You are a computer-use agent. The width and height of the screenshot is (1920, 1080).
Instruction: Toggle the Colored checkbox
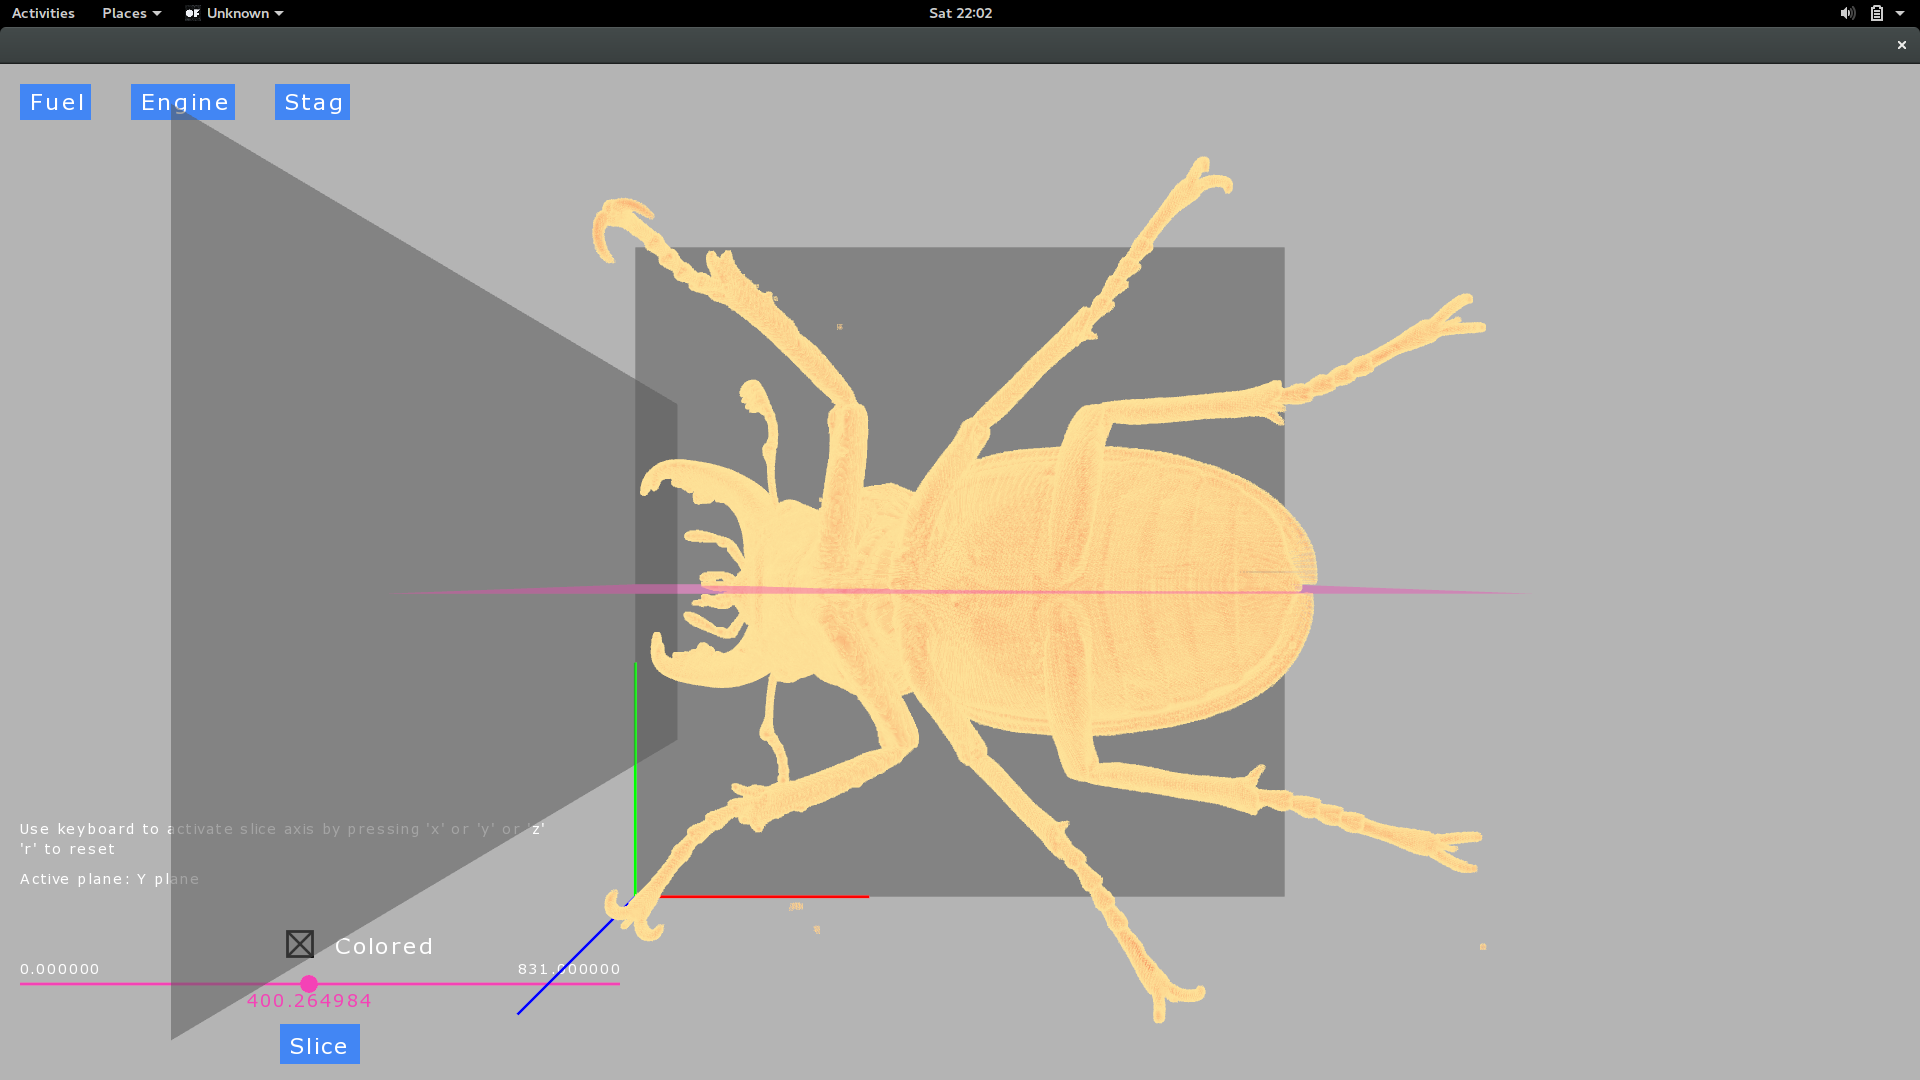point(299,944)
